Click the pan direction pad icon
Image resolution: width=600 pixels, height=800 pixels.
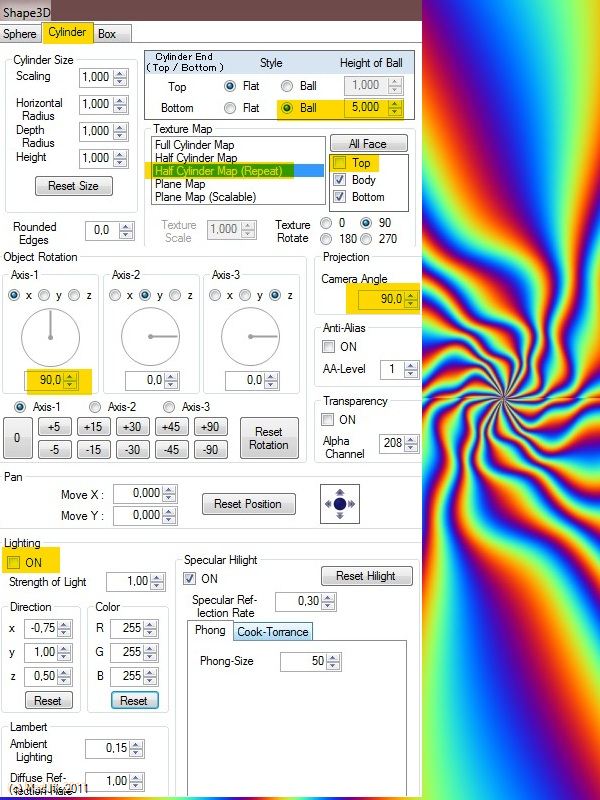pos(340,504)
